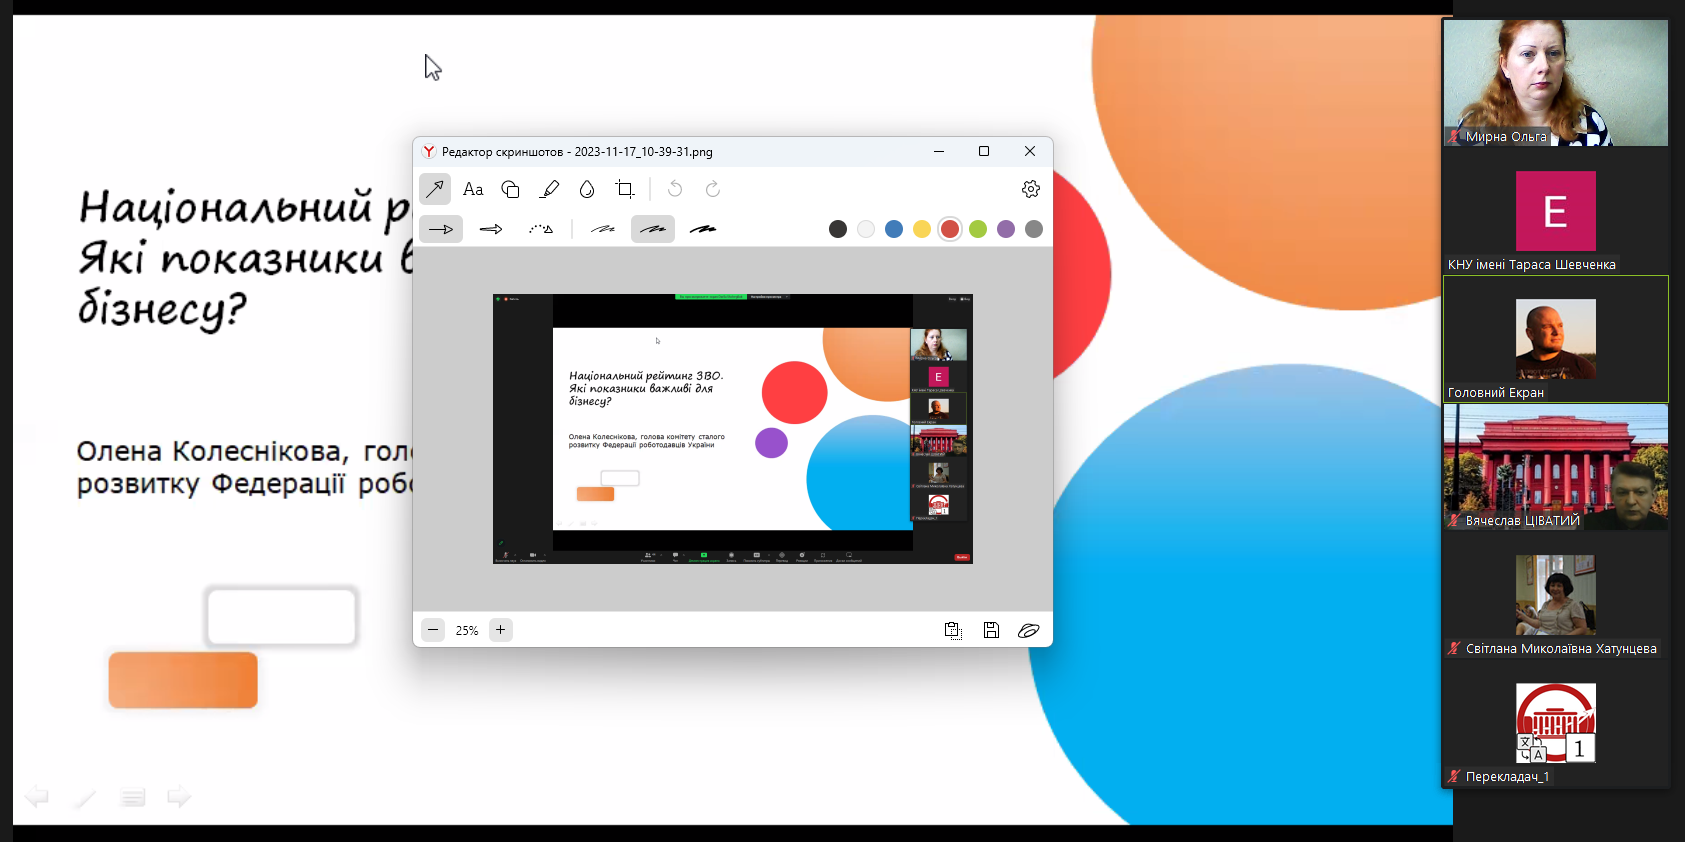Close the screenshot editor window
The width and height of the screenshot is (1685, 842).
tap(1030, 151)
